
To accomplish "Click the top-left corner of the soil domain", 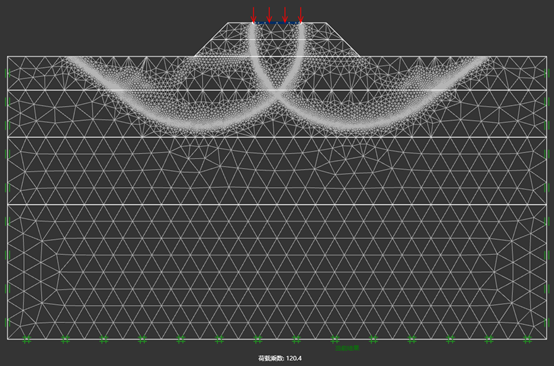I will point(7,56).
